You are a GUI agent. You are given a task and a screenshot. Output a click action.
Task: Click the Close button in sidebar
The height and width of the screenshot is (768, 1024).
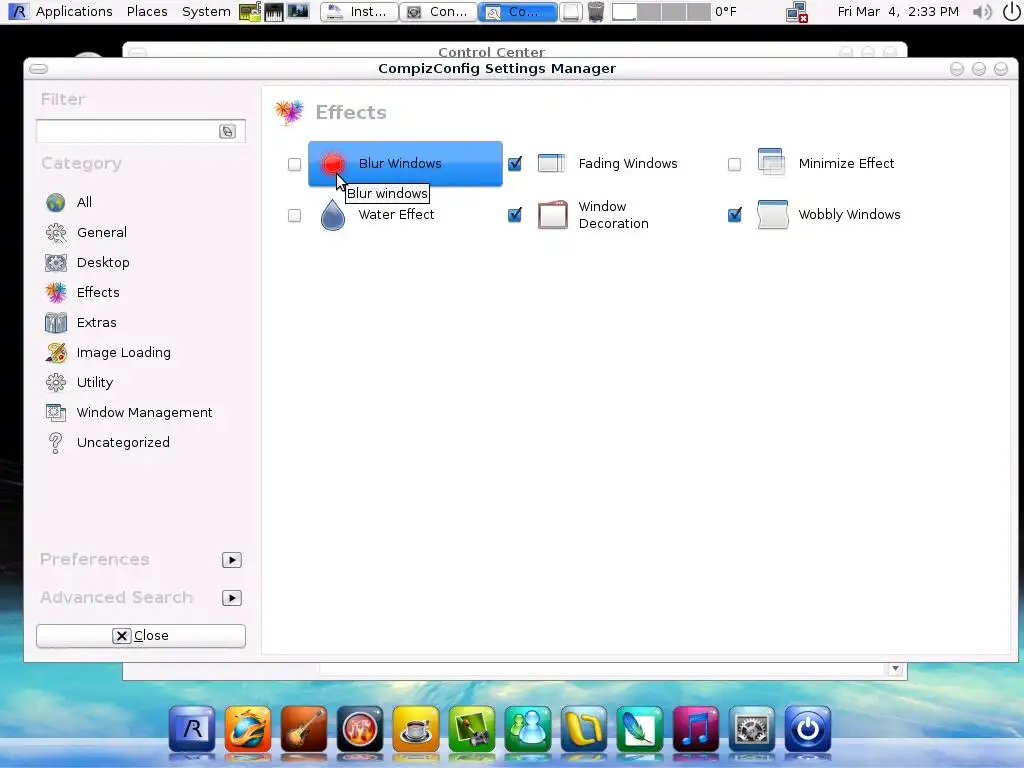pos(140,635)
